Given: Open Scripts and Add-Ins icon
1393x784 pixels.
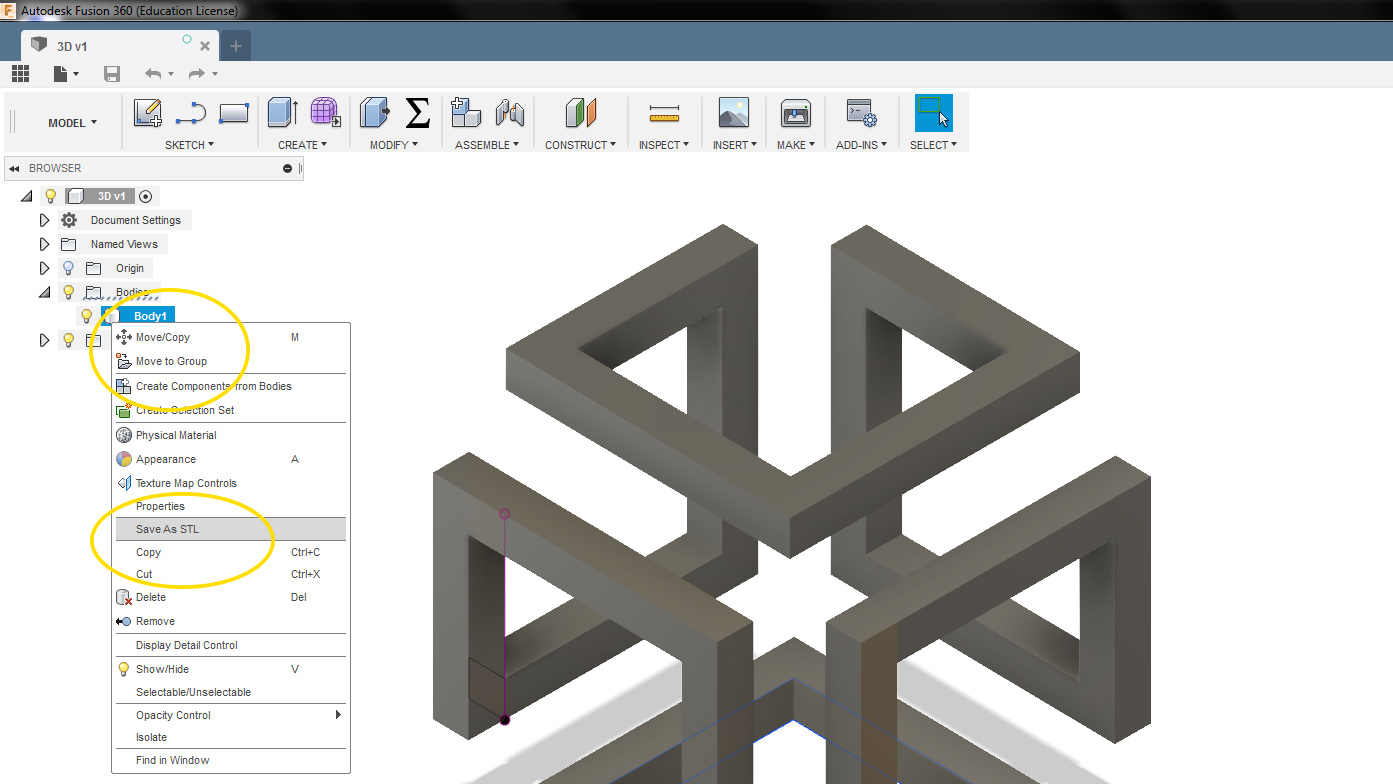Looking at the screenshot, I should click(x=861, y=113).
